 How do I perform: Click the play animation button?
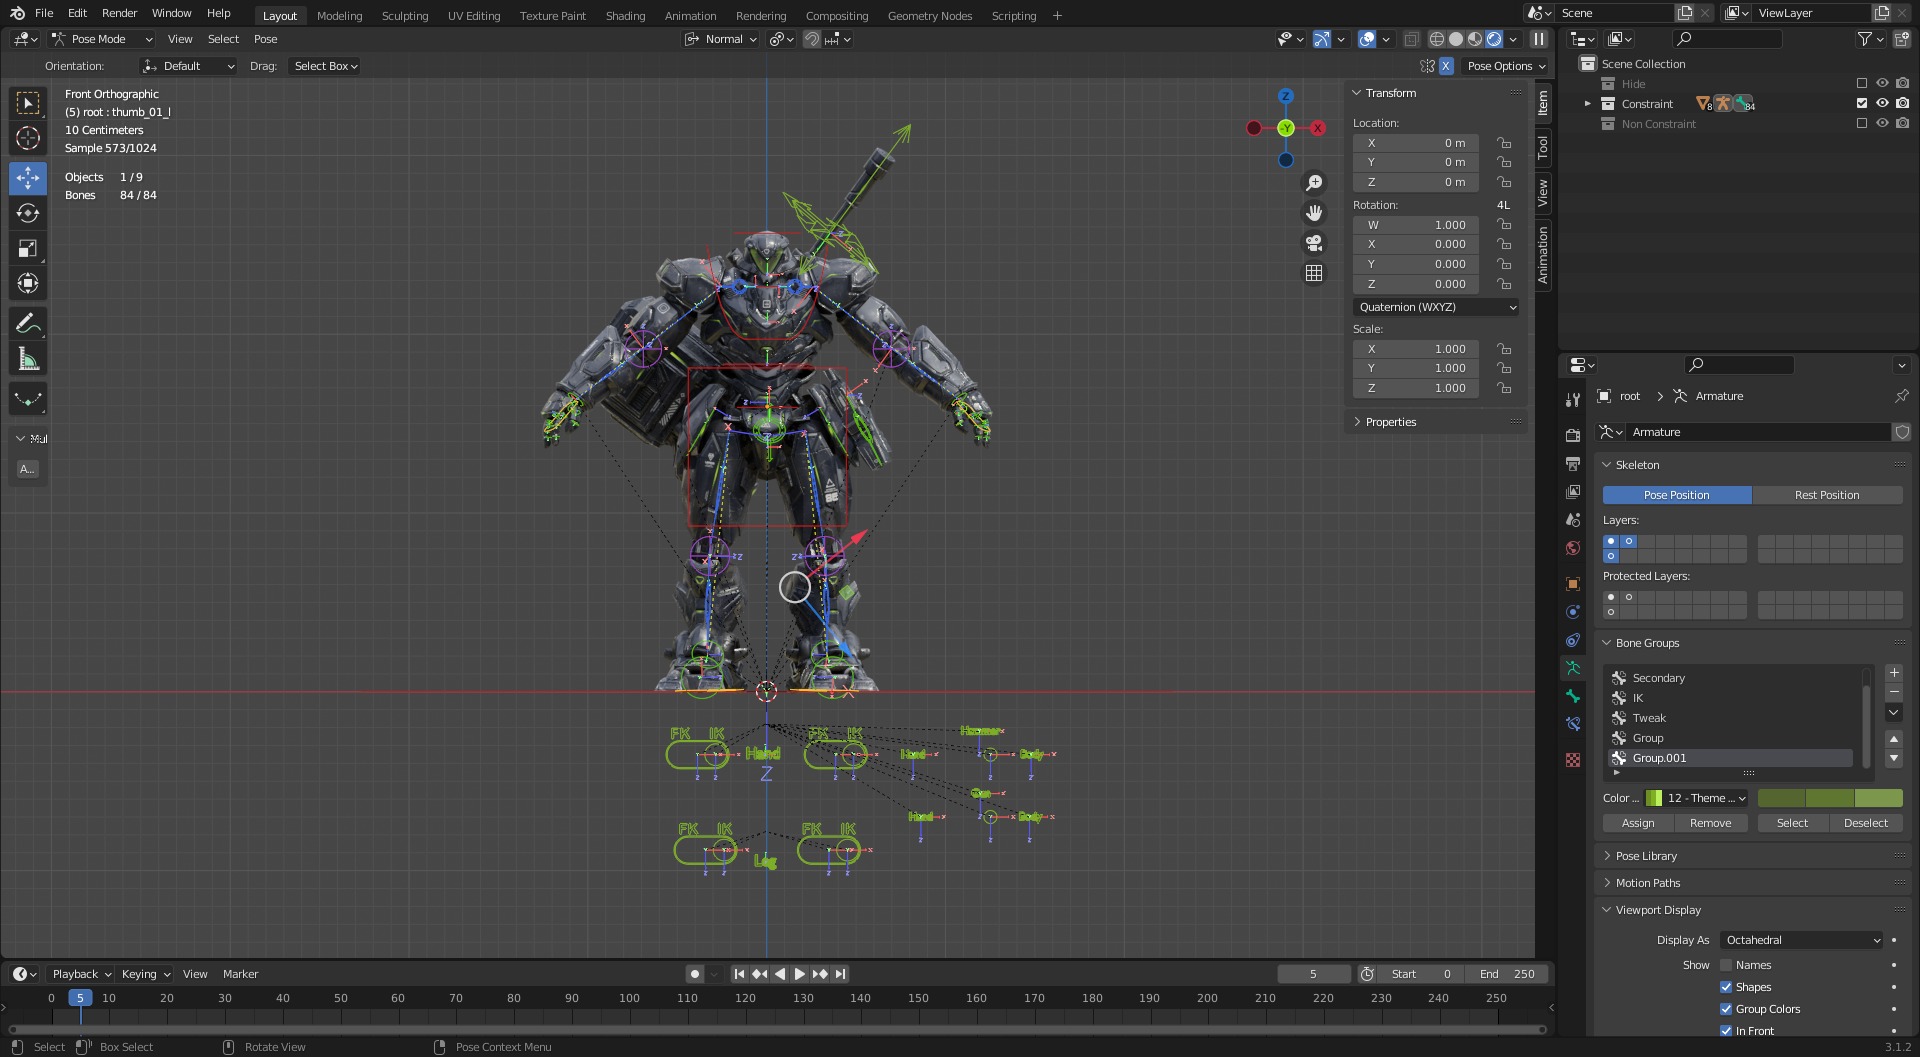pyautogui.click(x=799, y=974)
